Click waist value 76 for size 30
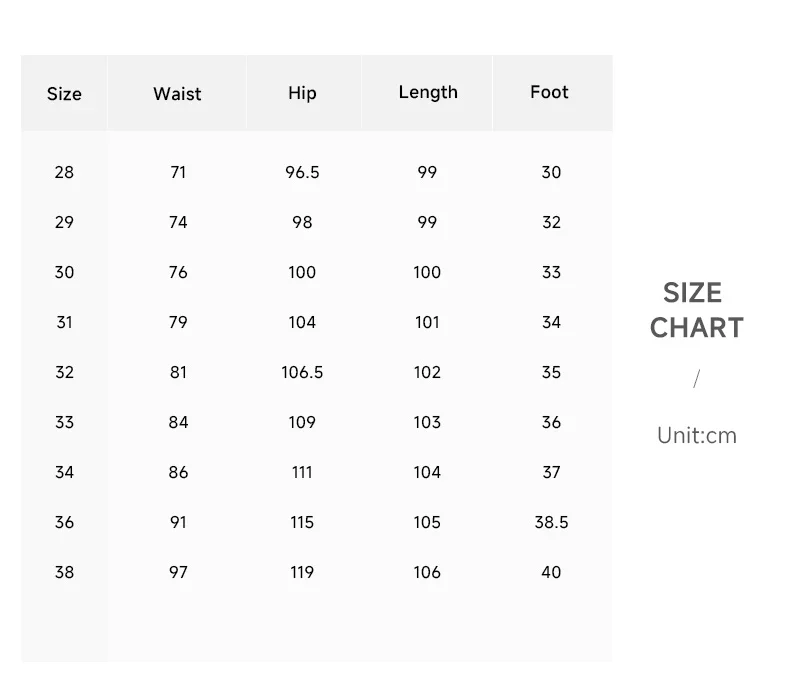The image size is (790, 691). pos(178,272)
